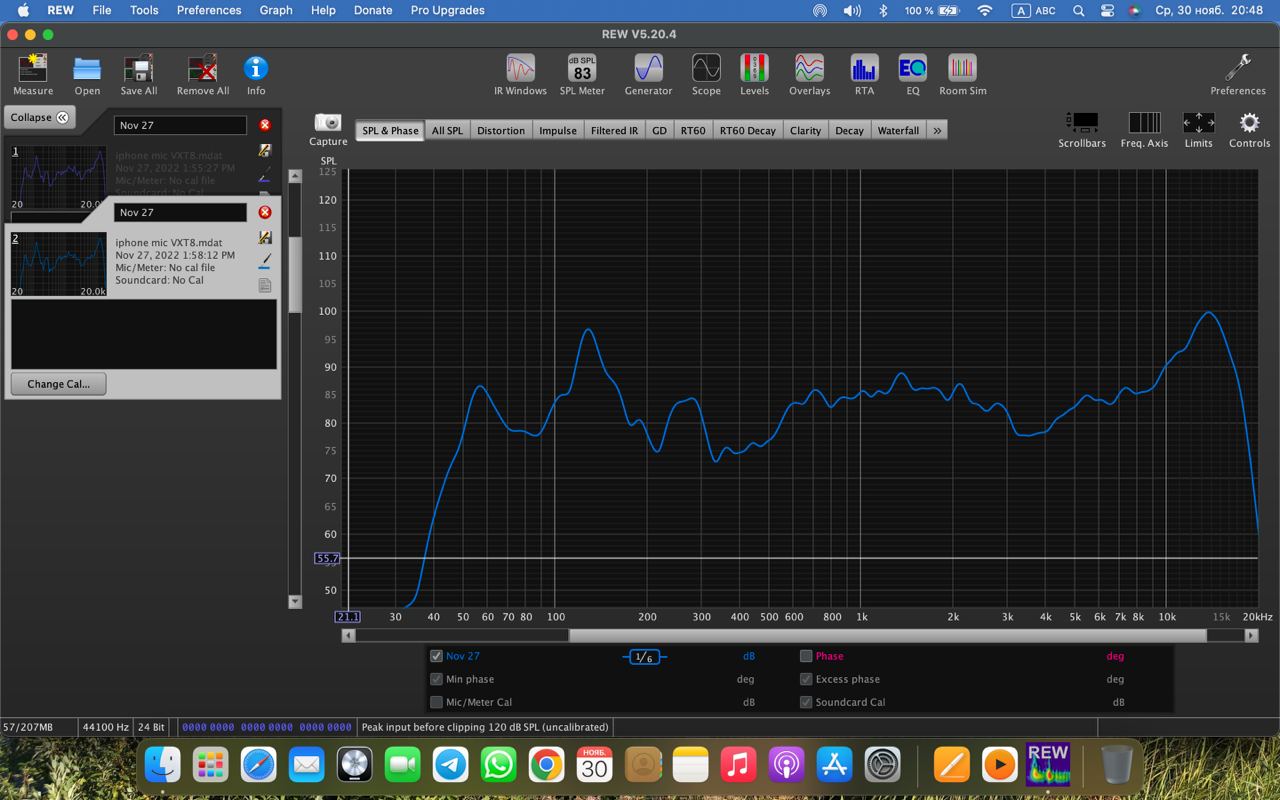Click the horizontal frequency scrollbar thumb
Screen dimensions: 1280x800
pyautogui.click(x=888, y=635)
